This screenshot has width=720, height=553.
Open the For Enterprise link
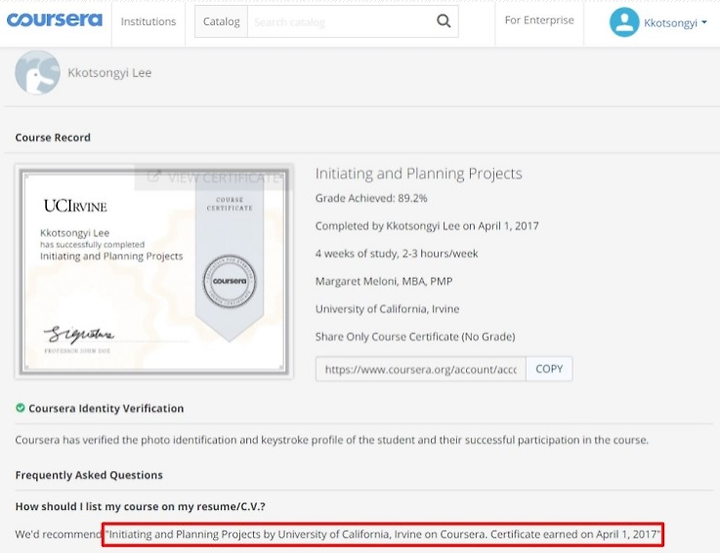pyautogui.click(x=539, y=20)
